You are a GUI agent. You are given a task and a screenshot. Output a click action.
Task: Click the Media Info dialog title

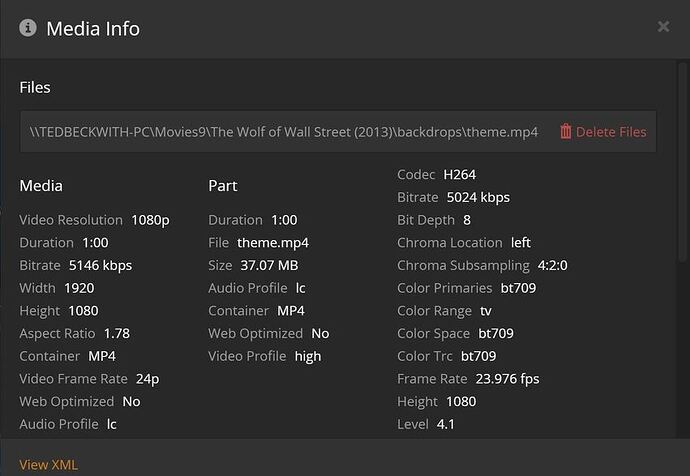tap(93, 28)
